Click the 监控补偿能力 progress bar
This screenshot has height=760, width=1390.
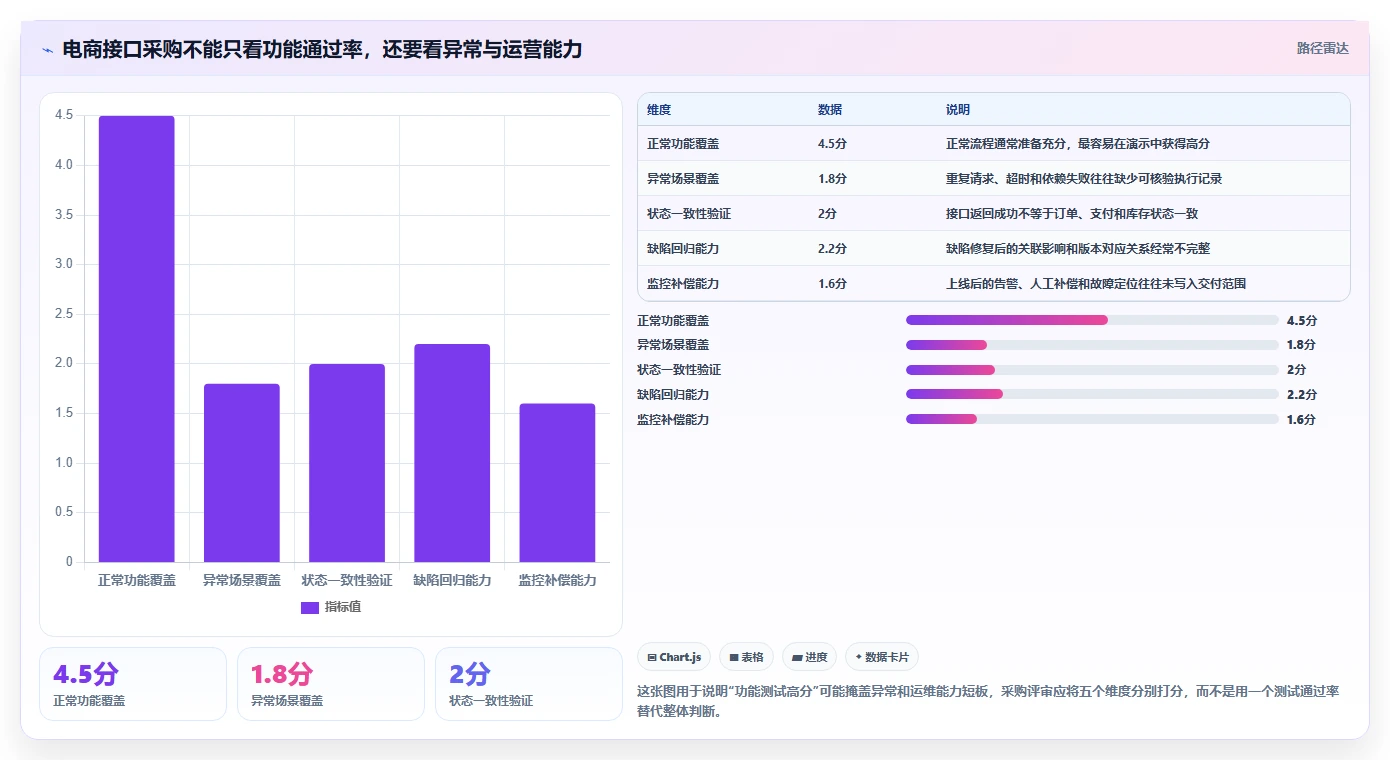tap(1092, 419)
